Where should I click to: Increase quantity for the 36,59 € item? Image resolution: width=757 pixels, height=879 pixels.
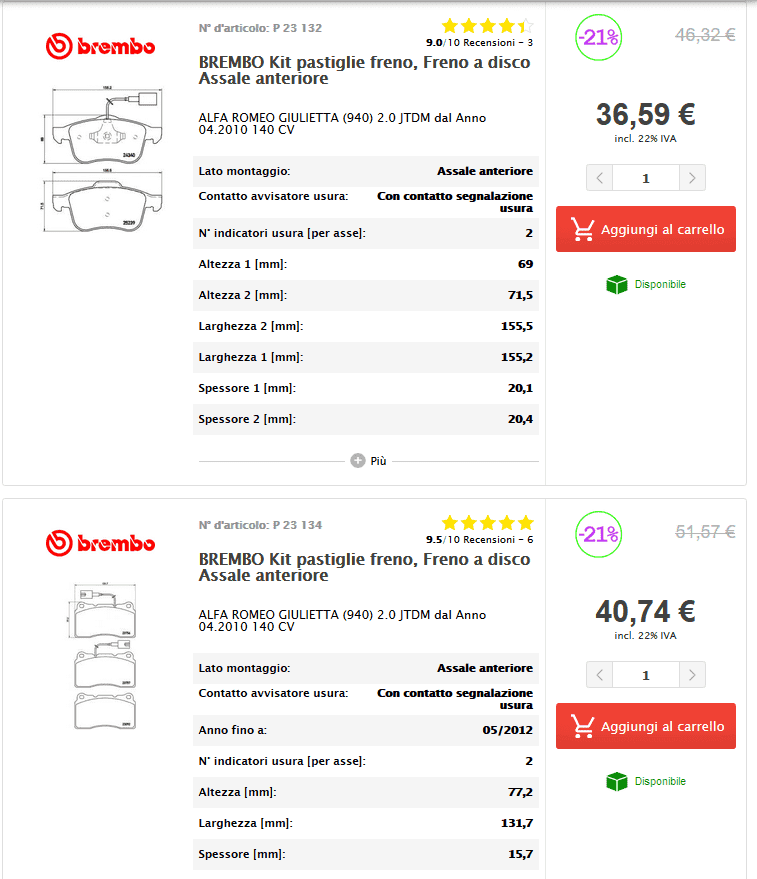692,178
